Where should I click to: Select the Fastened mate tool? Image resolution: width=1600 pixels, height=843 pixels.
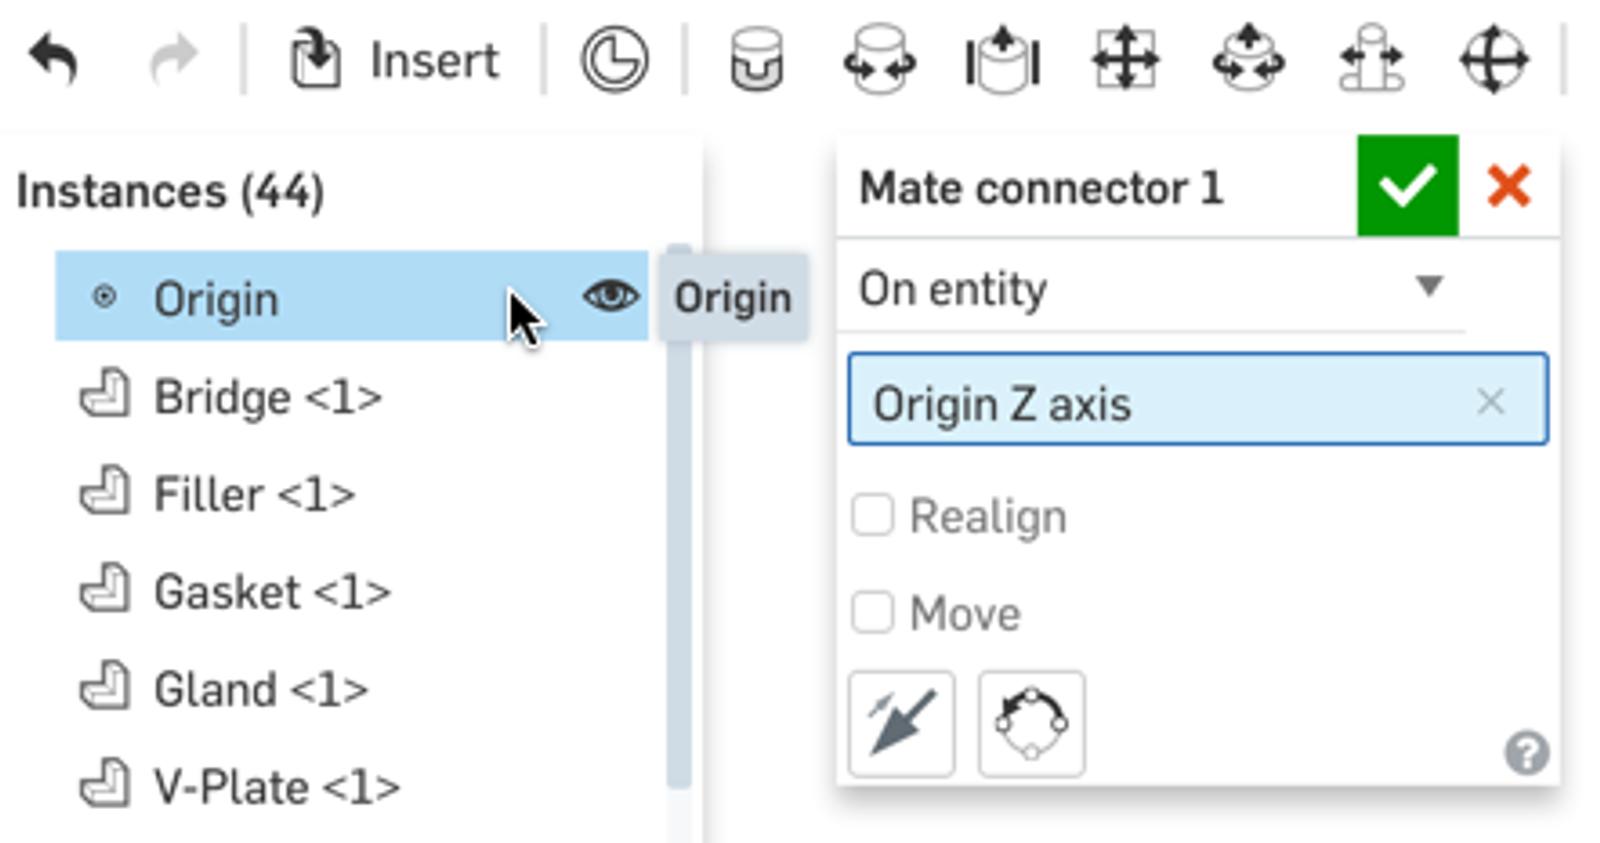[x=756, y=60]
